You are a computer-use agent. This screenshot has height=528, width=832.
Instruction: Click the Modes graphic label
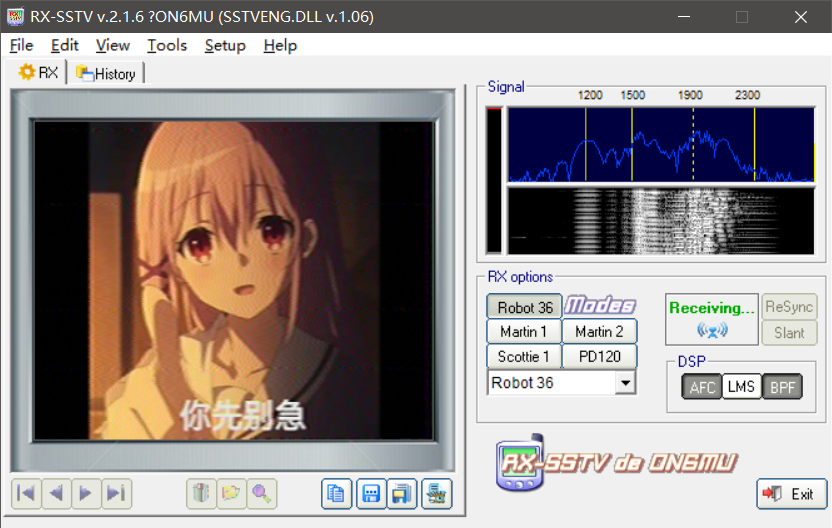coord(600,306)
